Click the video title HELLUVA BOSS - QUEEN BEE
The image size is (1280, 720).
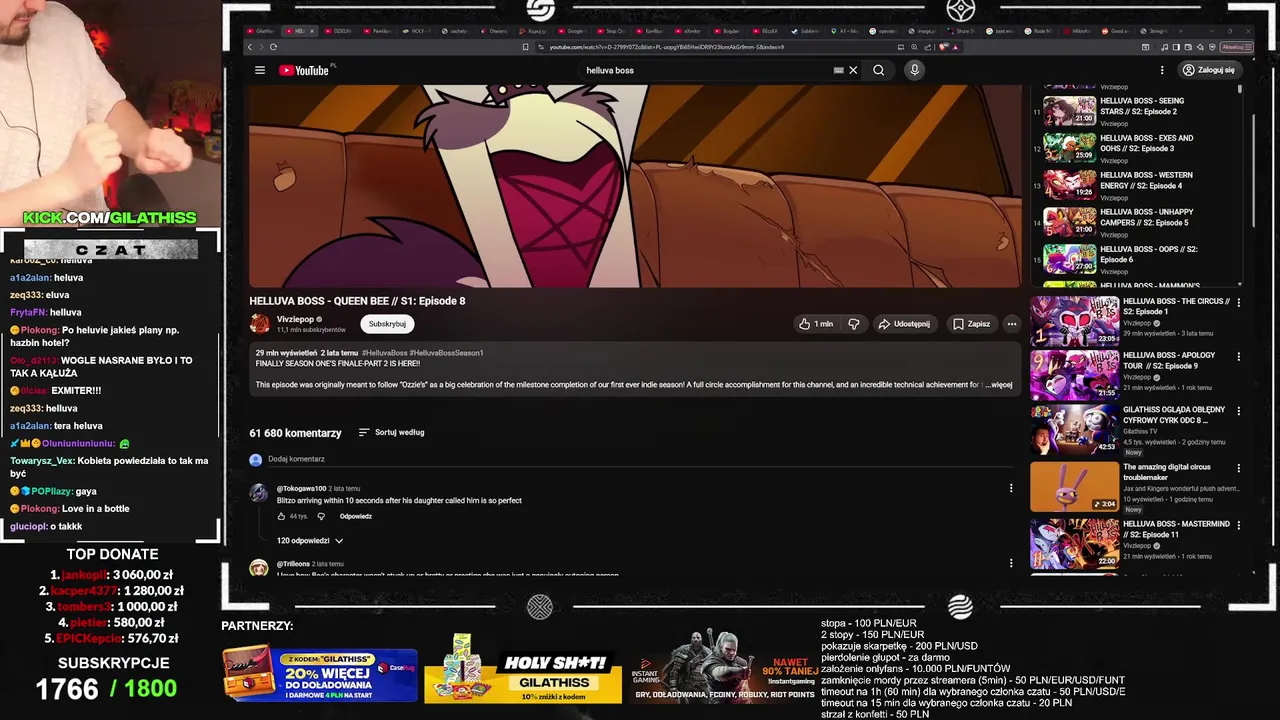(357, 301)
